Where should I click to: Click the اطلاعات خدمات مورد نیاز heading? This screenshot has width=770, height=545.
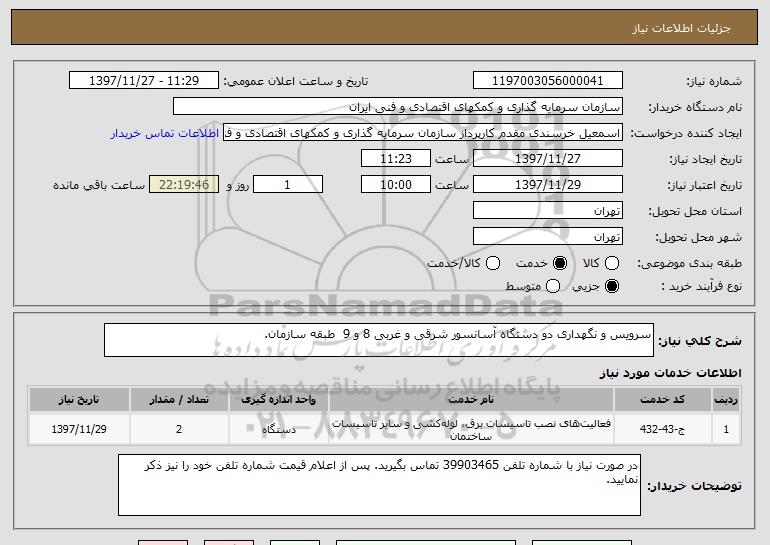pos(670,373)
